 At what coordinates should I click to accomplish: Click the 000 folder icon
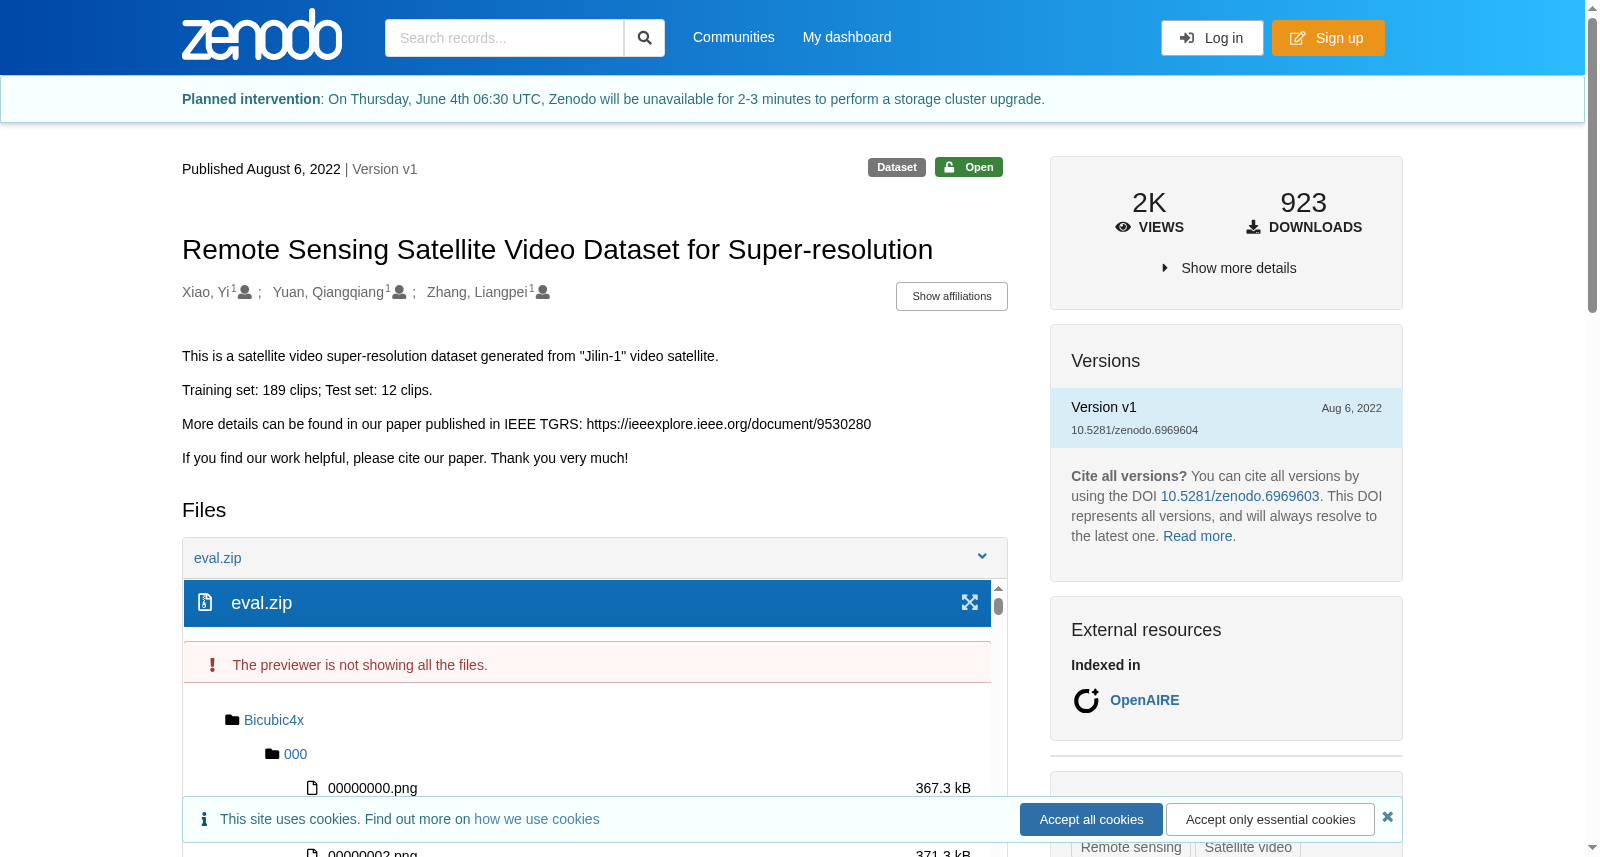tap(272, 754)
